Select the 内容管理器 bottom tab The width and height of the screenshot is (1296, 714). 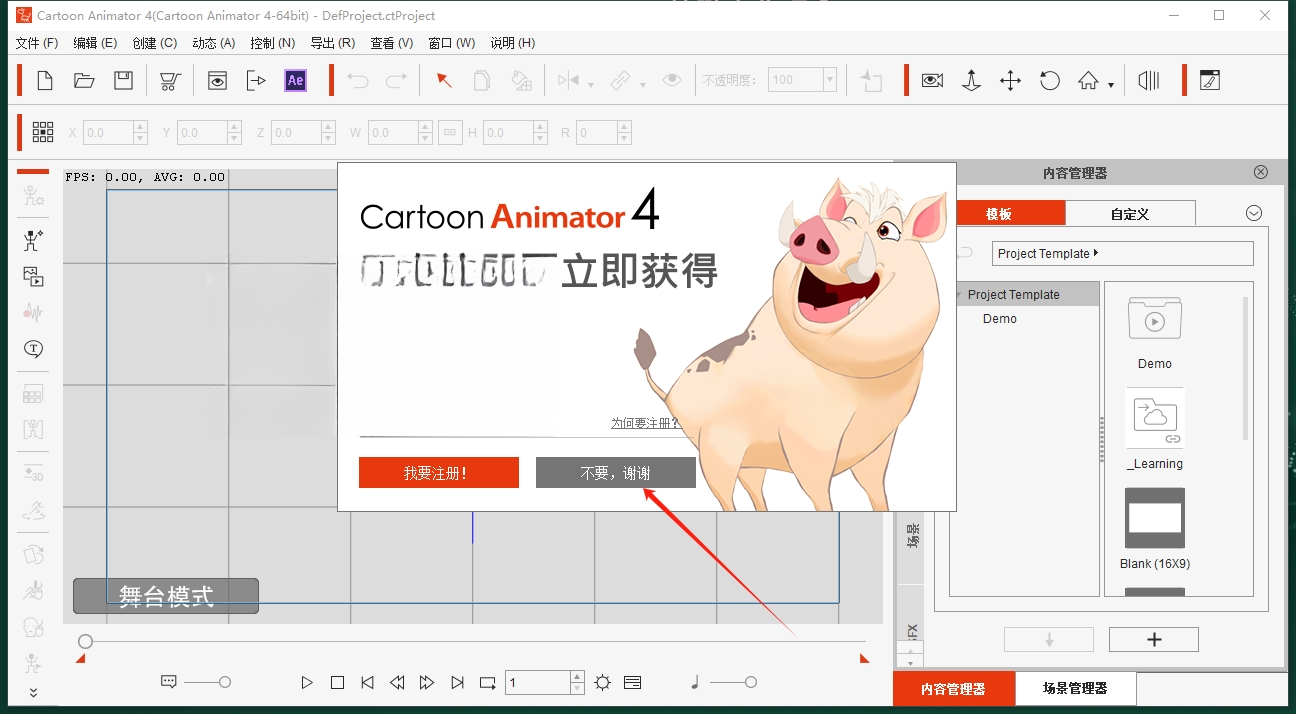[x=953, y=688]
